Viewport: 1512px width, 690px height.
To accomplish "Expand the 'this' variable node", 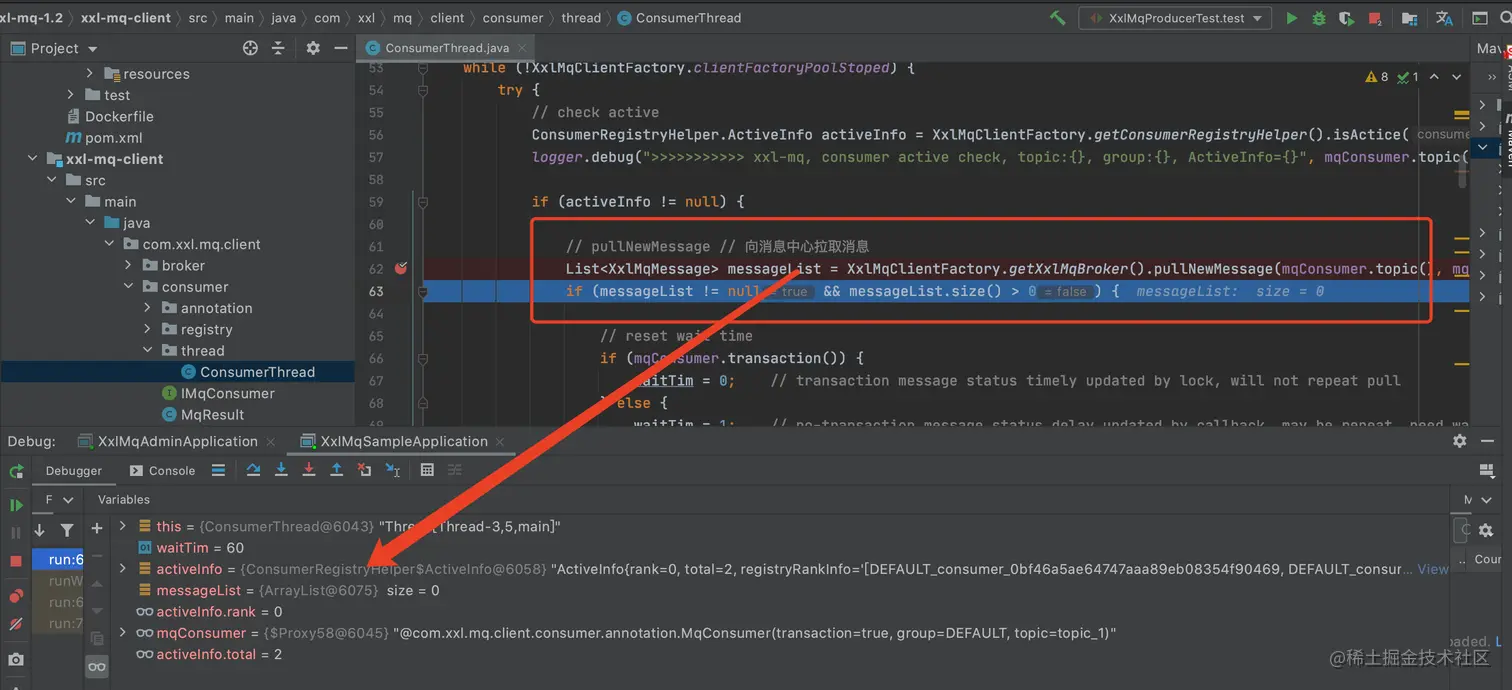I will [123, 526].
